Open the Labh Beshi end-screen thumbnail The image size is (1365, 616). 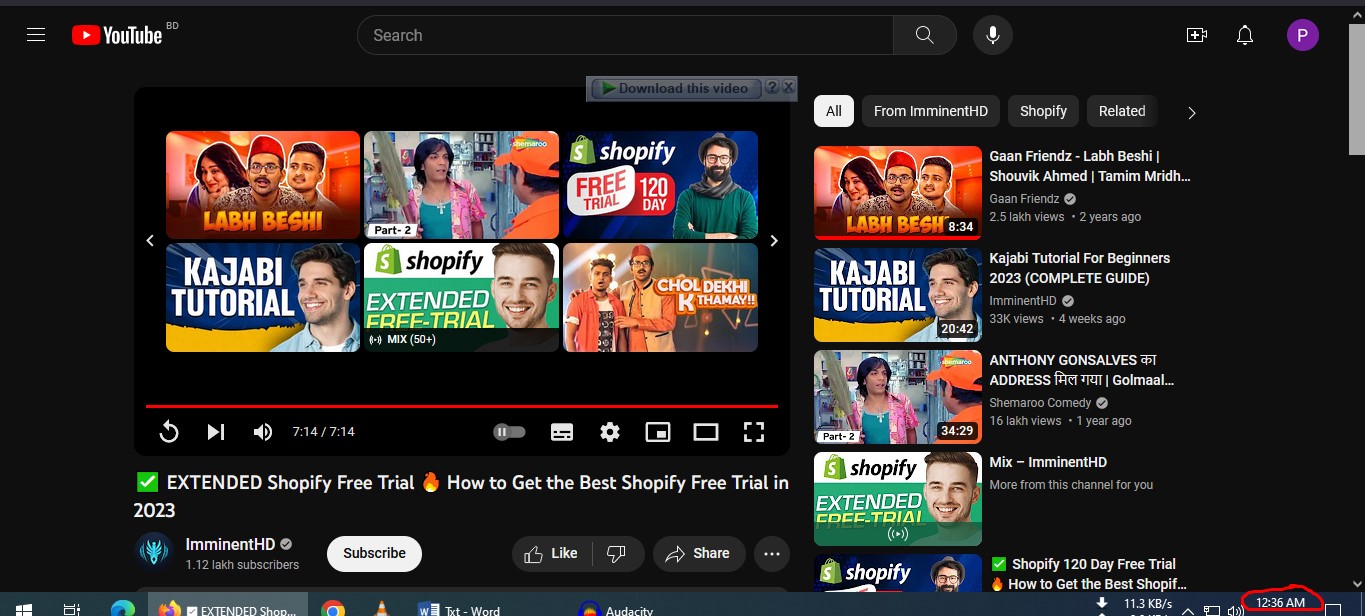click(x=263, y=185)
